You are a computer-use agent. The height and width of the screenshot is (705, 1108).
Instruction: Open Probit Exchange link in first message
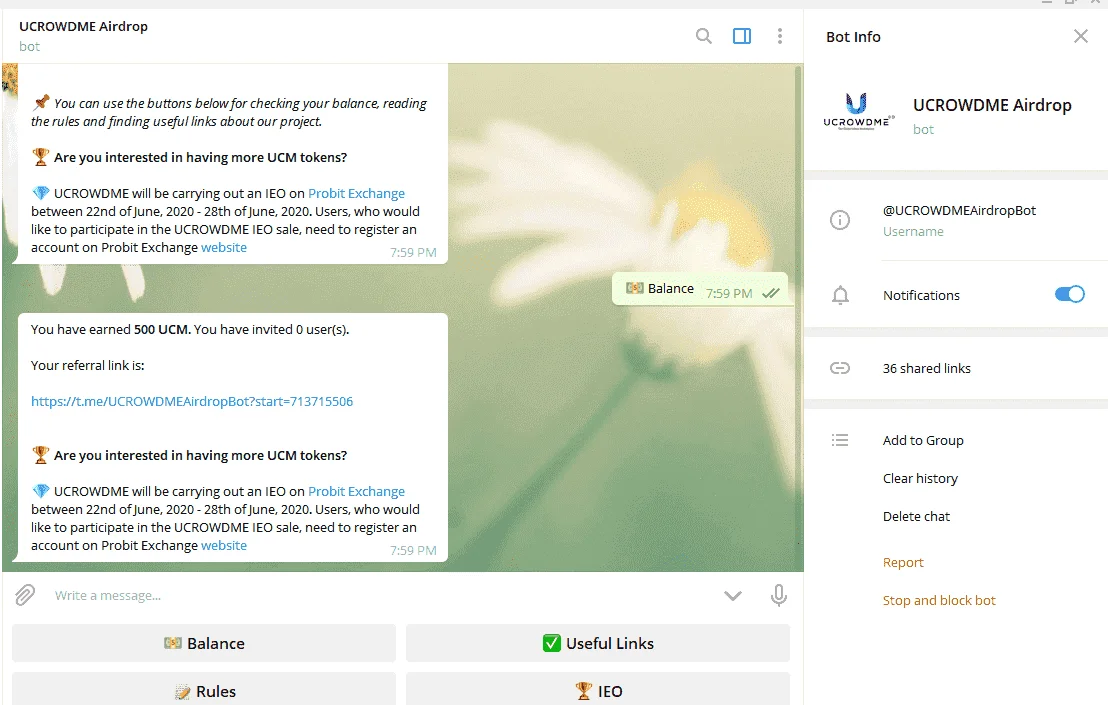pyautogui.click(x=356, y=194)
